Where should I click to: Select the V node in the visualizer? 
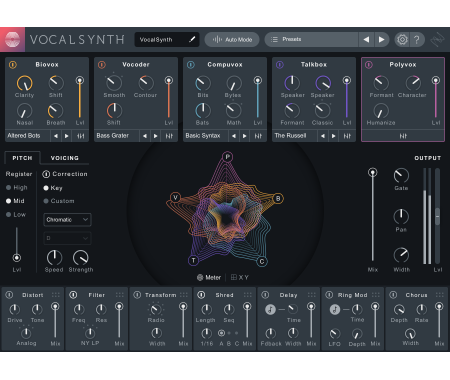coord(175,198)
